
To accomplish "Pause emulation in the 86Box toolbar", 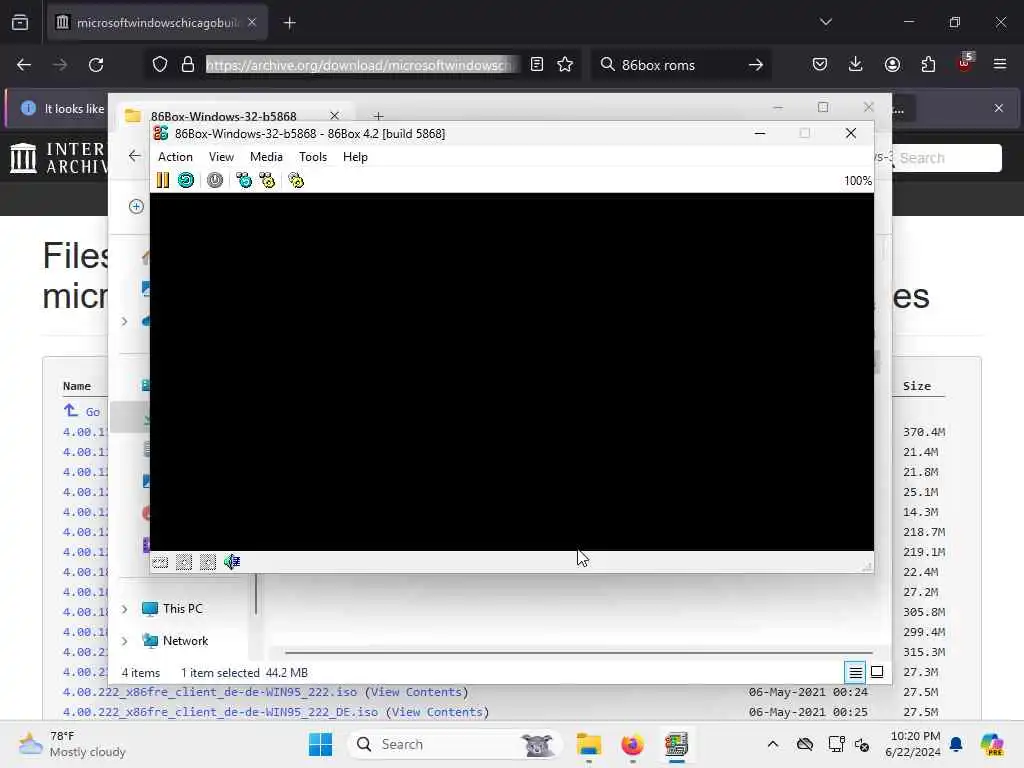I will coord(163,180).
